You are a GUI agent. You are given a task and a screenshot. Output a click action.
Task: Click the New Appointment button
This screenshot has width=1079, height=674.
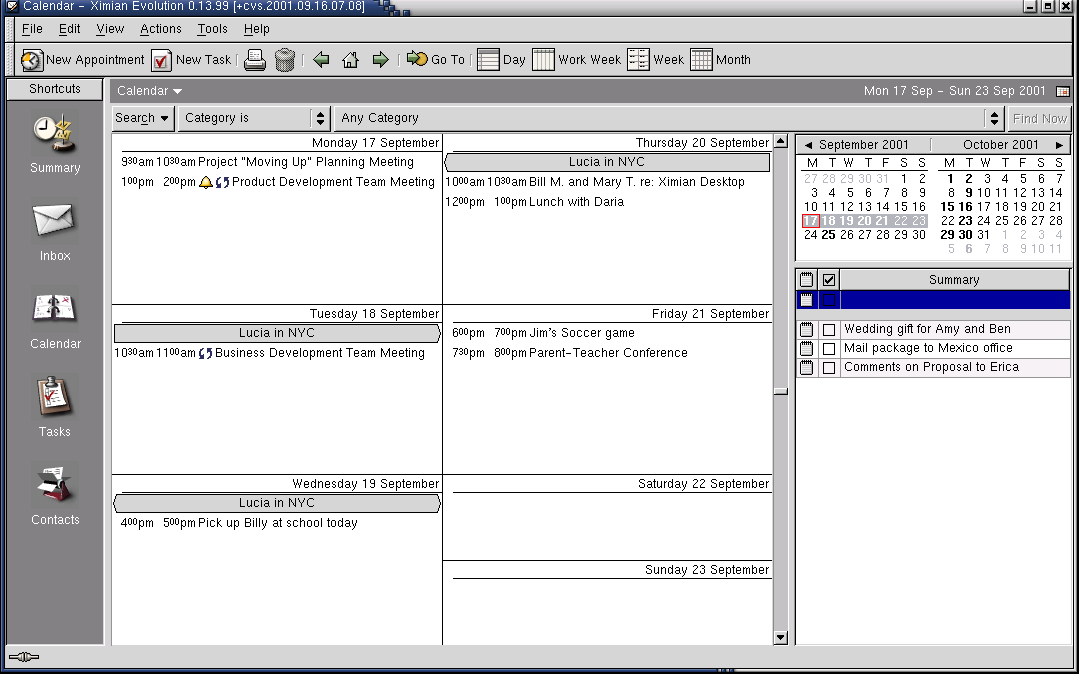point(83,60)
